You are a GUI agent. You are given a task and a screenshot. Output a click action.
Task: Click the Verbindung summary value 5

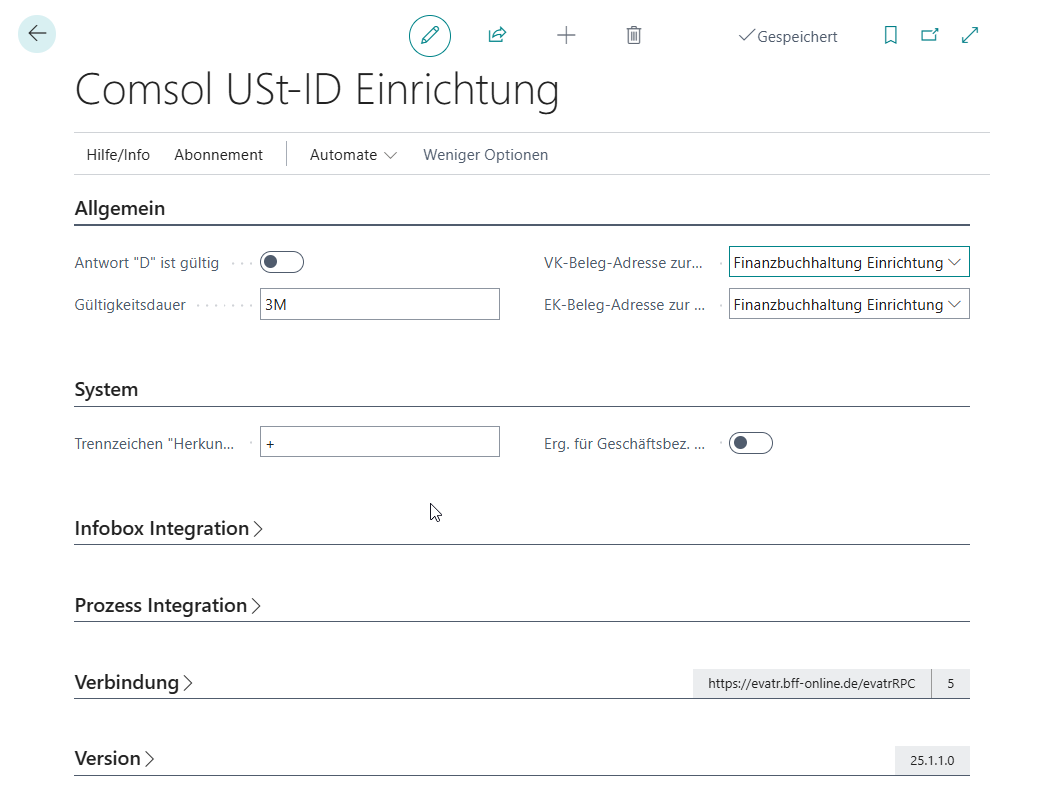coord(951,684)
